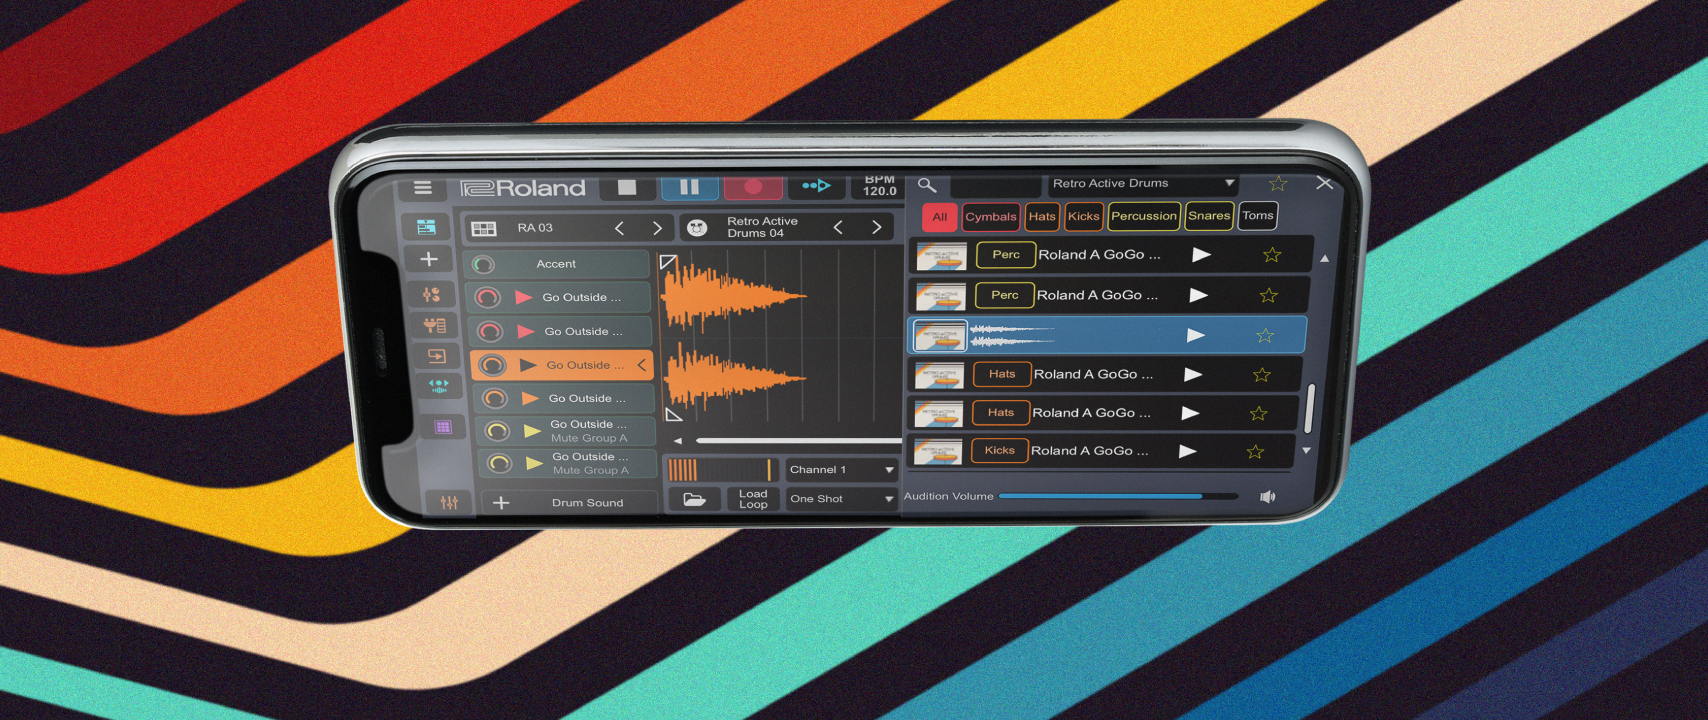Image resolution: width=1708 pixels, height=720 pixels.
Task: Add a new Drum Sound with plus
Action: (501, 503)
